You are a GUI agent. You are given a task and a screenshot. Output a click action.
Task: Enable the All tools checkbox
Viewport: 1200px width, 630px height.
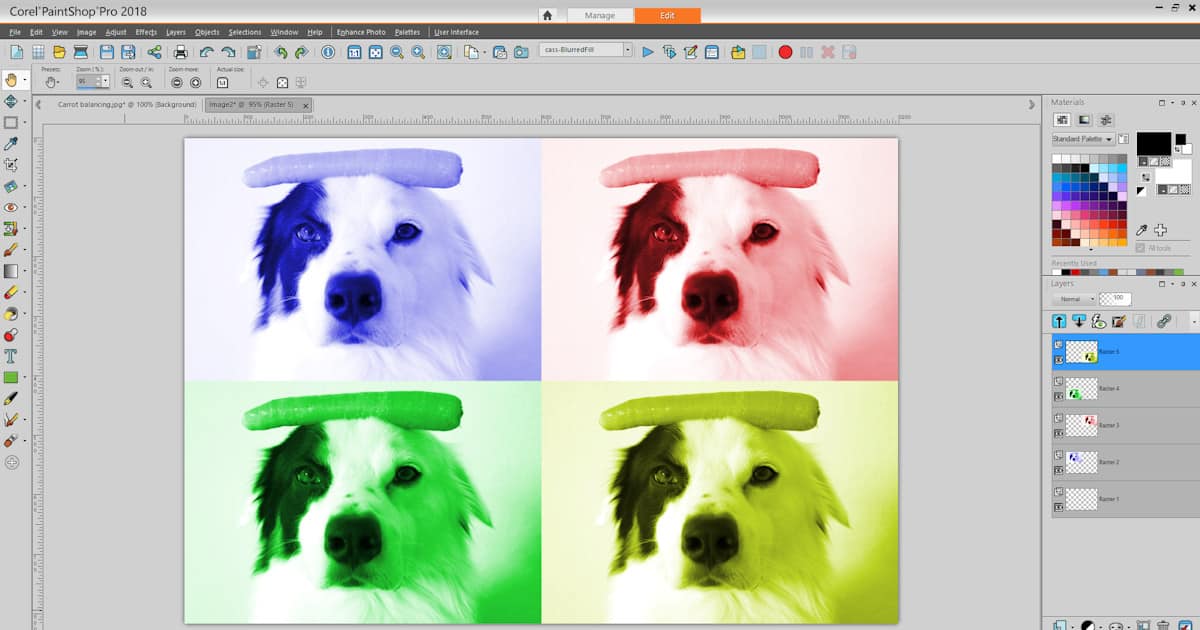1139,246
